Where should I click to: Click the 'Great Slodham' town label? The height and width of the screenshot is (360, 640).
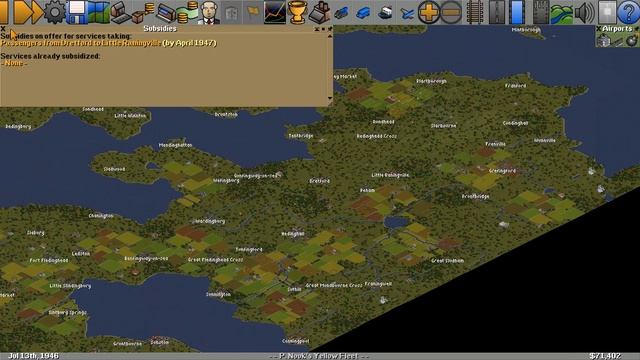pyautogui.click(x=447, y=260)
